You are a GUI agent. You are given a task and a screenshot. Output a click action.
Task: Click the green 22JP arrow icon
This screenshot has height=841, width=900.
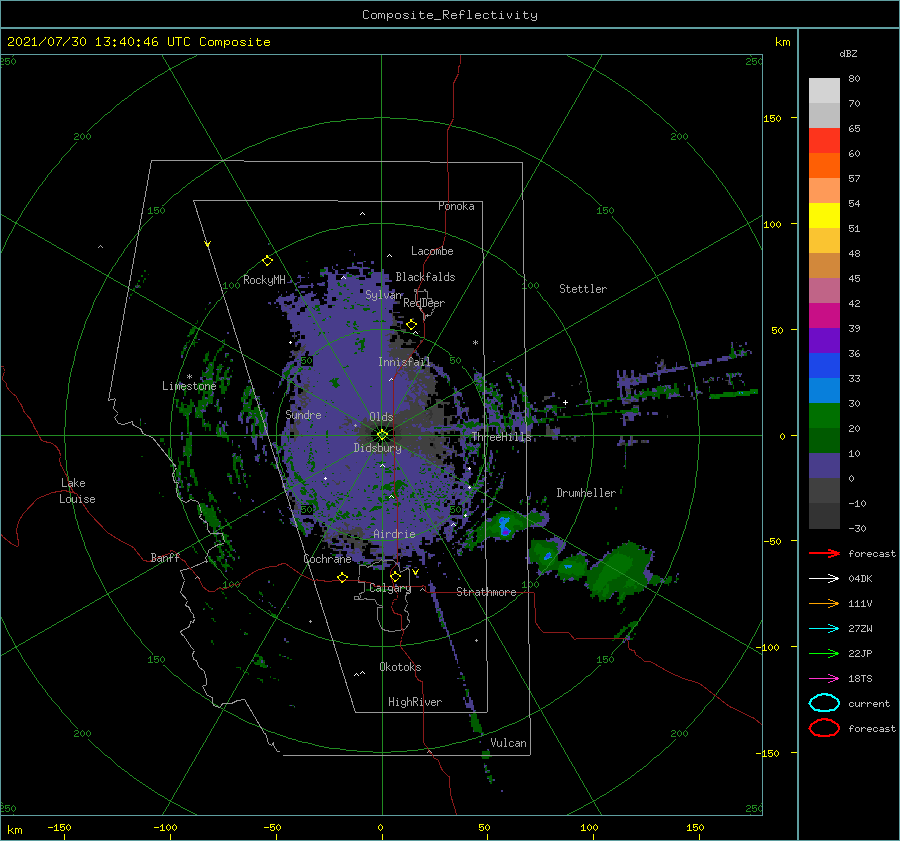(824, 653)
